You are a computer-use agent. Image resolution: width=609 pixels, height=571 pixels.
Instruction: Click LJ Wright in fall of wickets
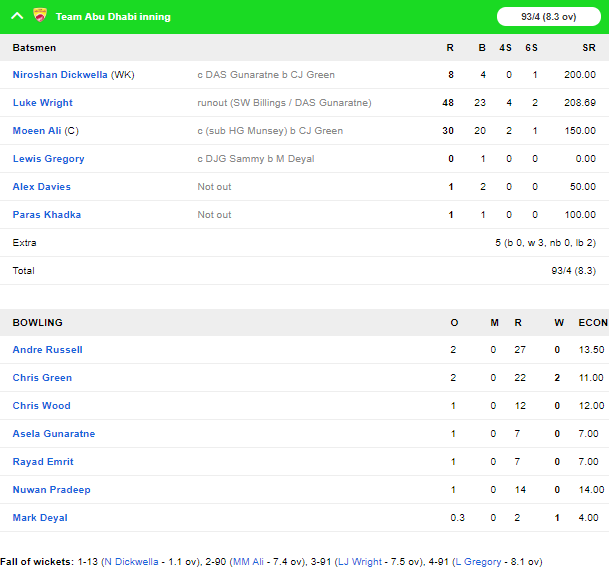360,562
